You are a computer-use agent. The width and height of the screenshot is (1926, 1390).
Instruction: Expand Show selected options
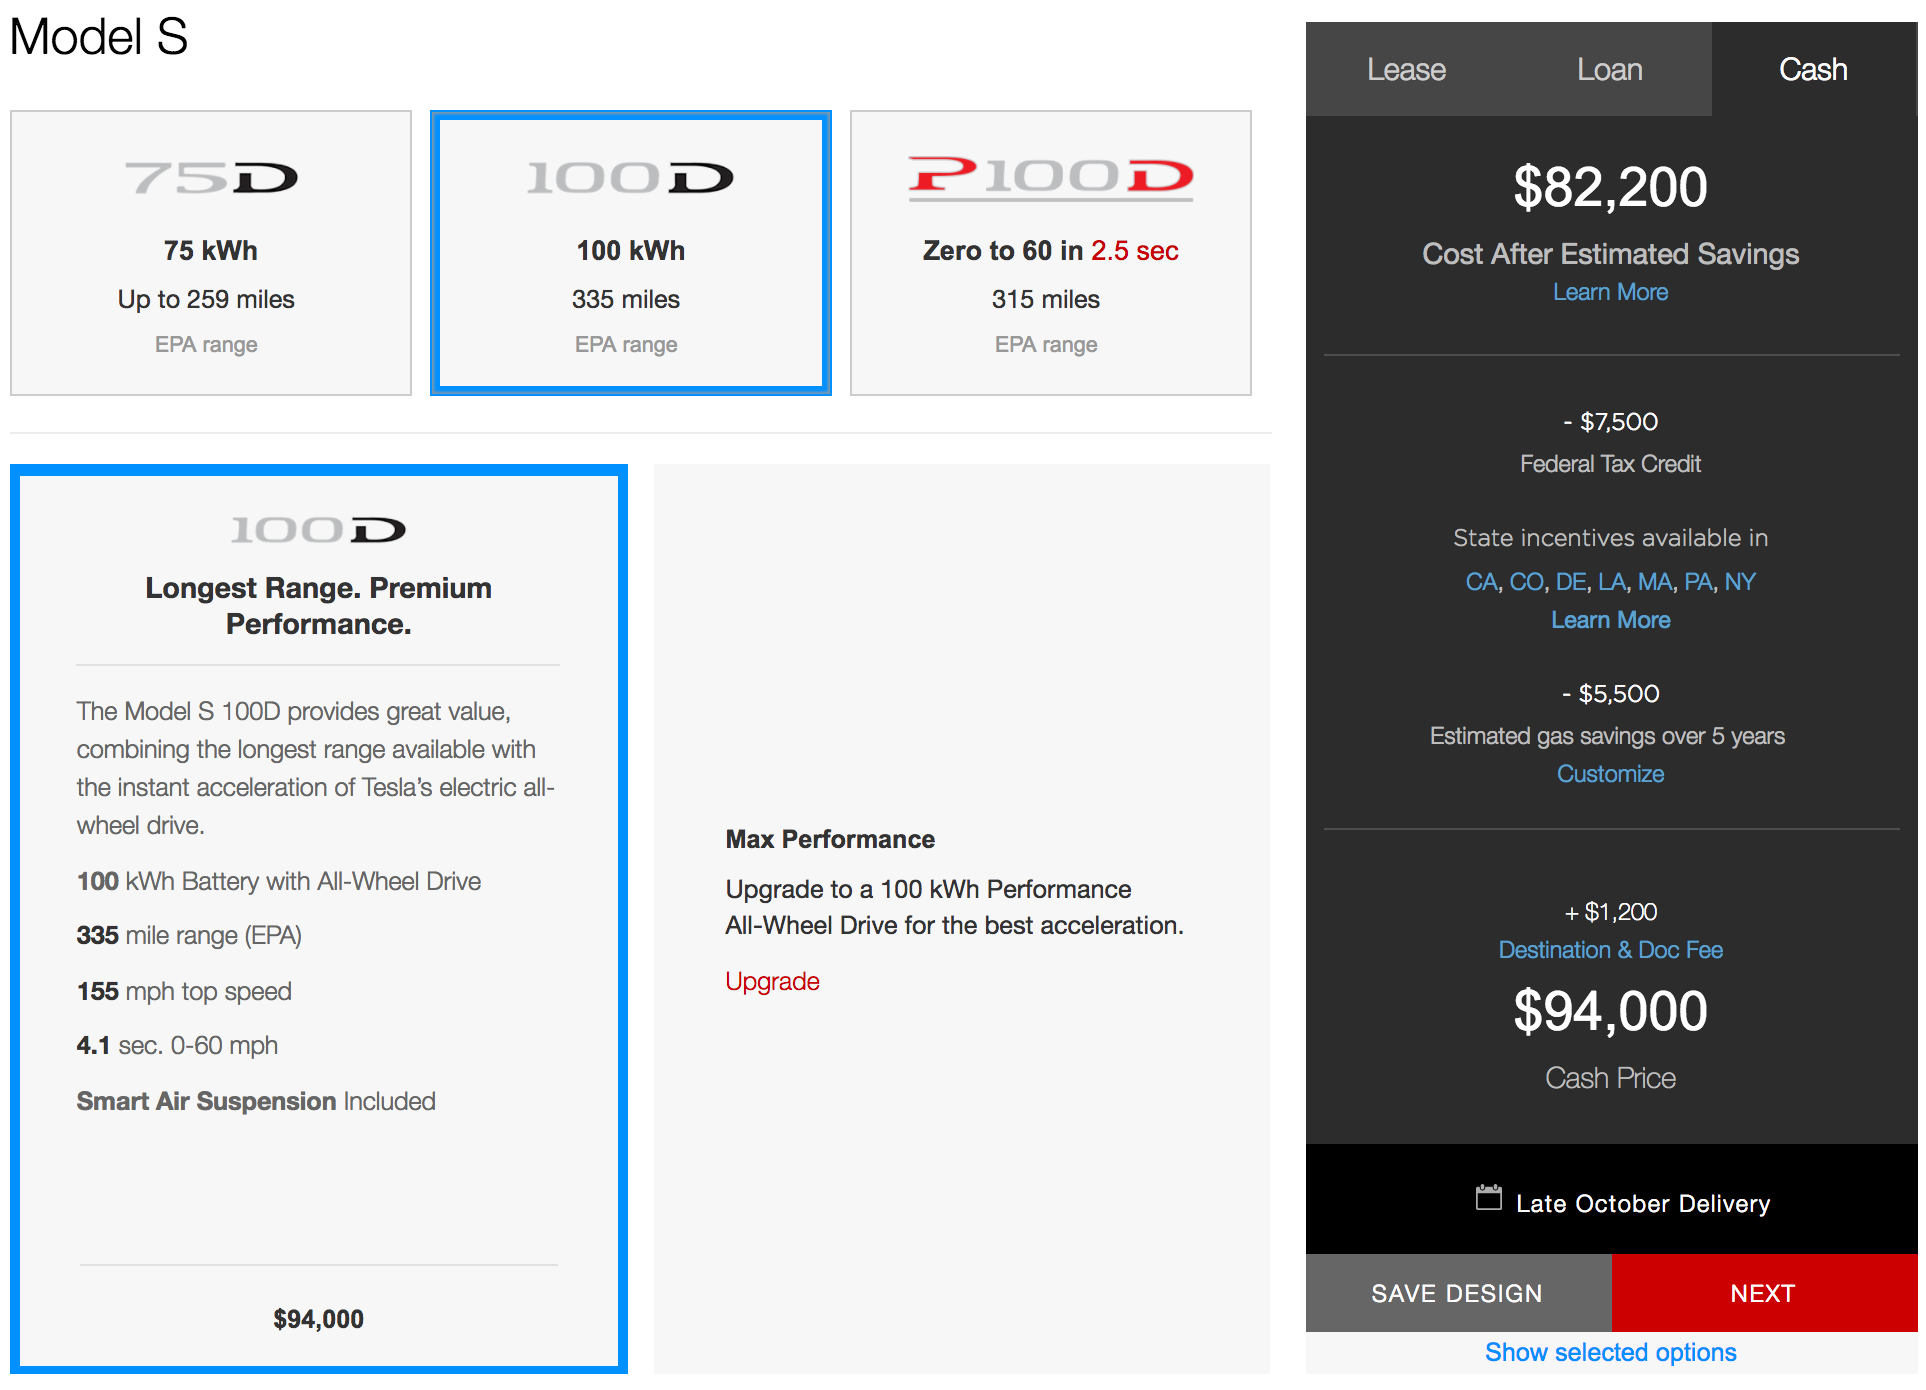point(1610,1352)
